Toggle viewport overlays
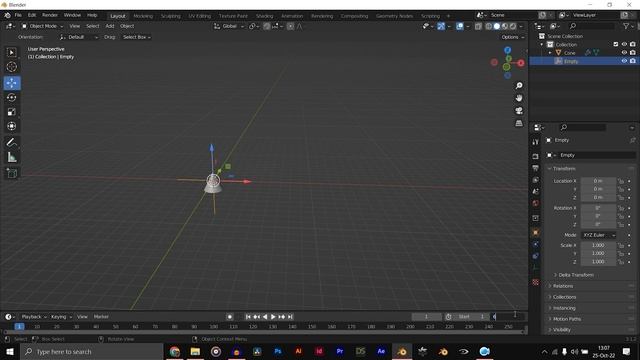This screenshot has width=640, height=360. [x=460, y=26]
